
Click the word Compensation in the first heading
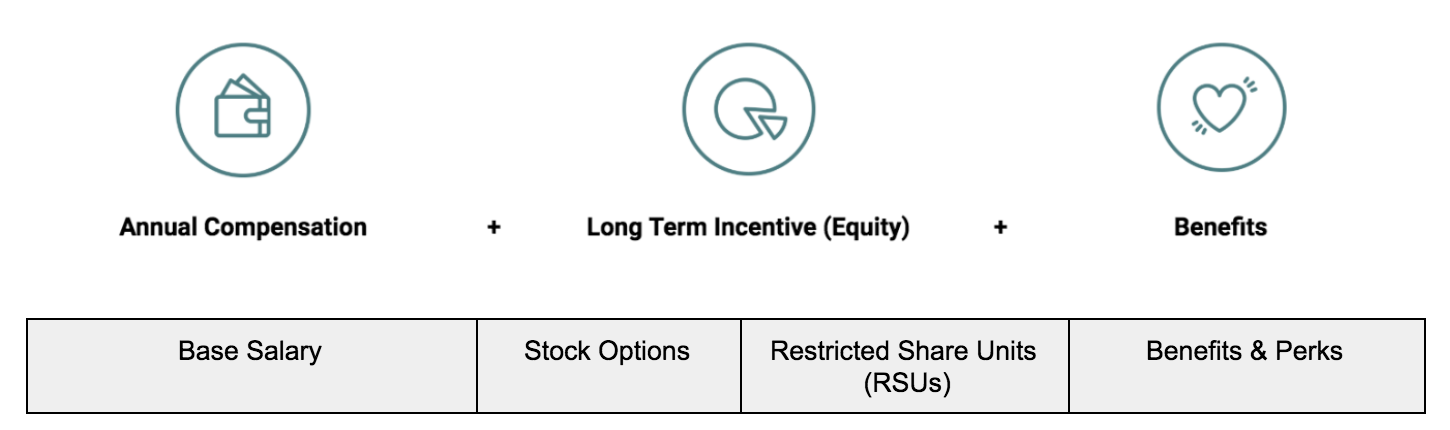pyautogui.click(x=288, y=227)
